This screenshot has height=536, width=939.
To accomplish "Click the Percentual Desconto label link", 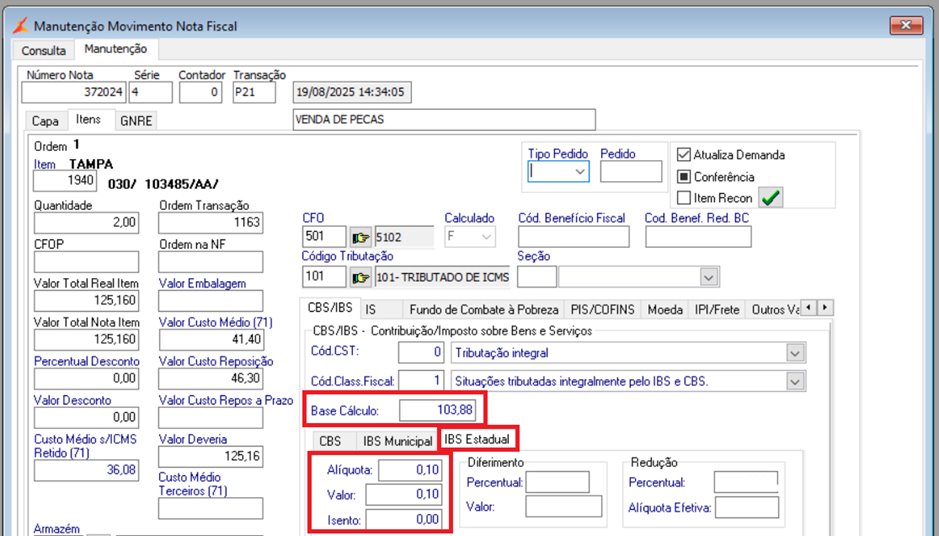I will 87,361.
